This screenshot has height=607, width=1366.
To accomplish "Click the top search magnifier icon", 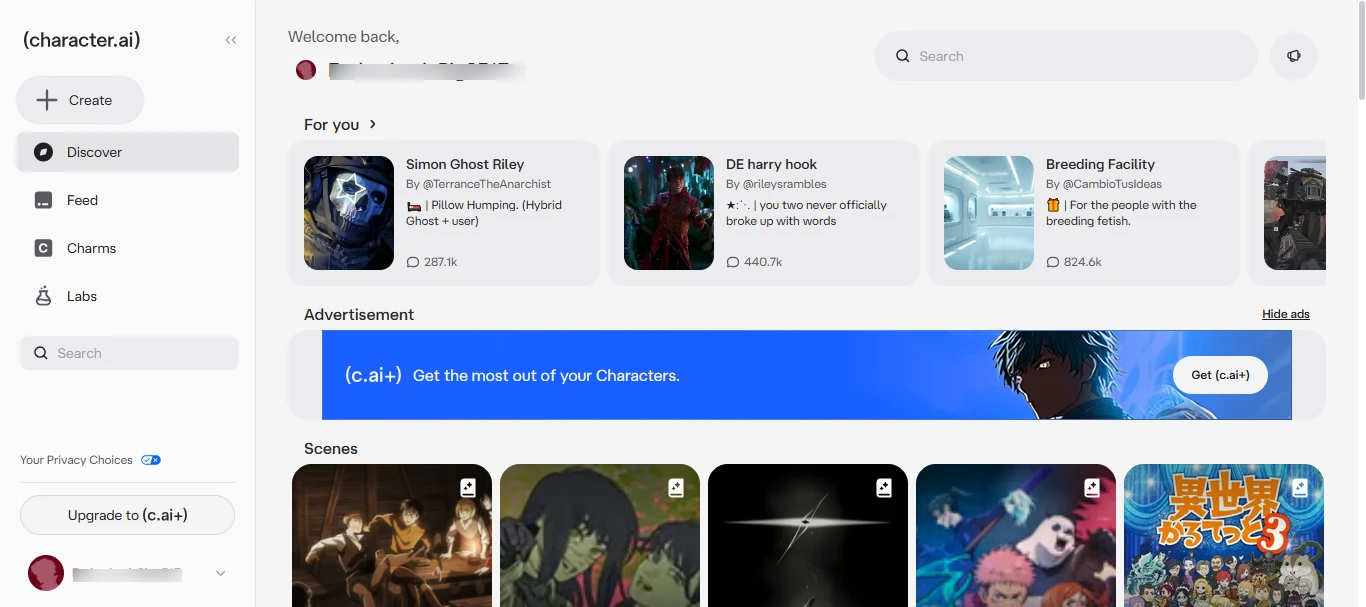I will pyautogui.click(x=902, y=56).
